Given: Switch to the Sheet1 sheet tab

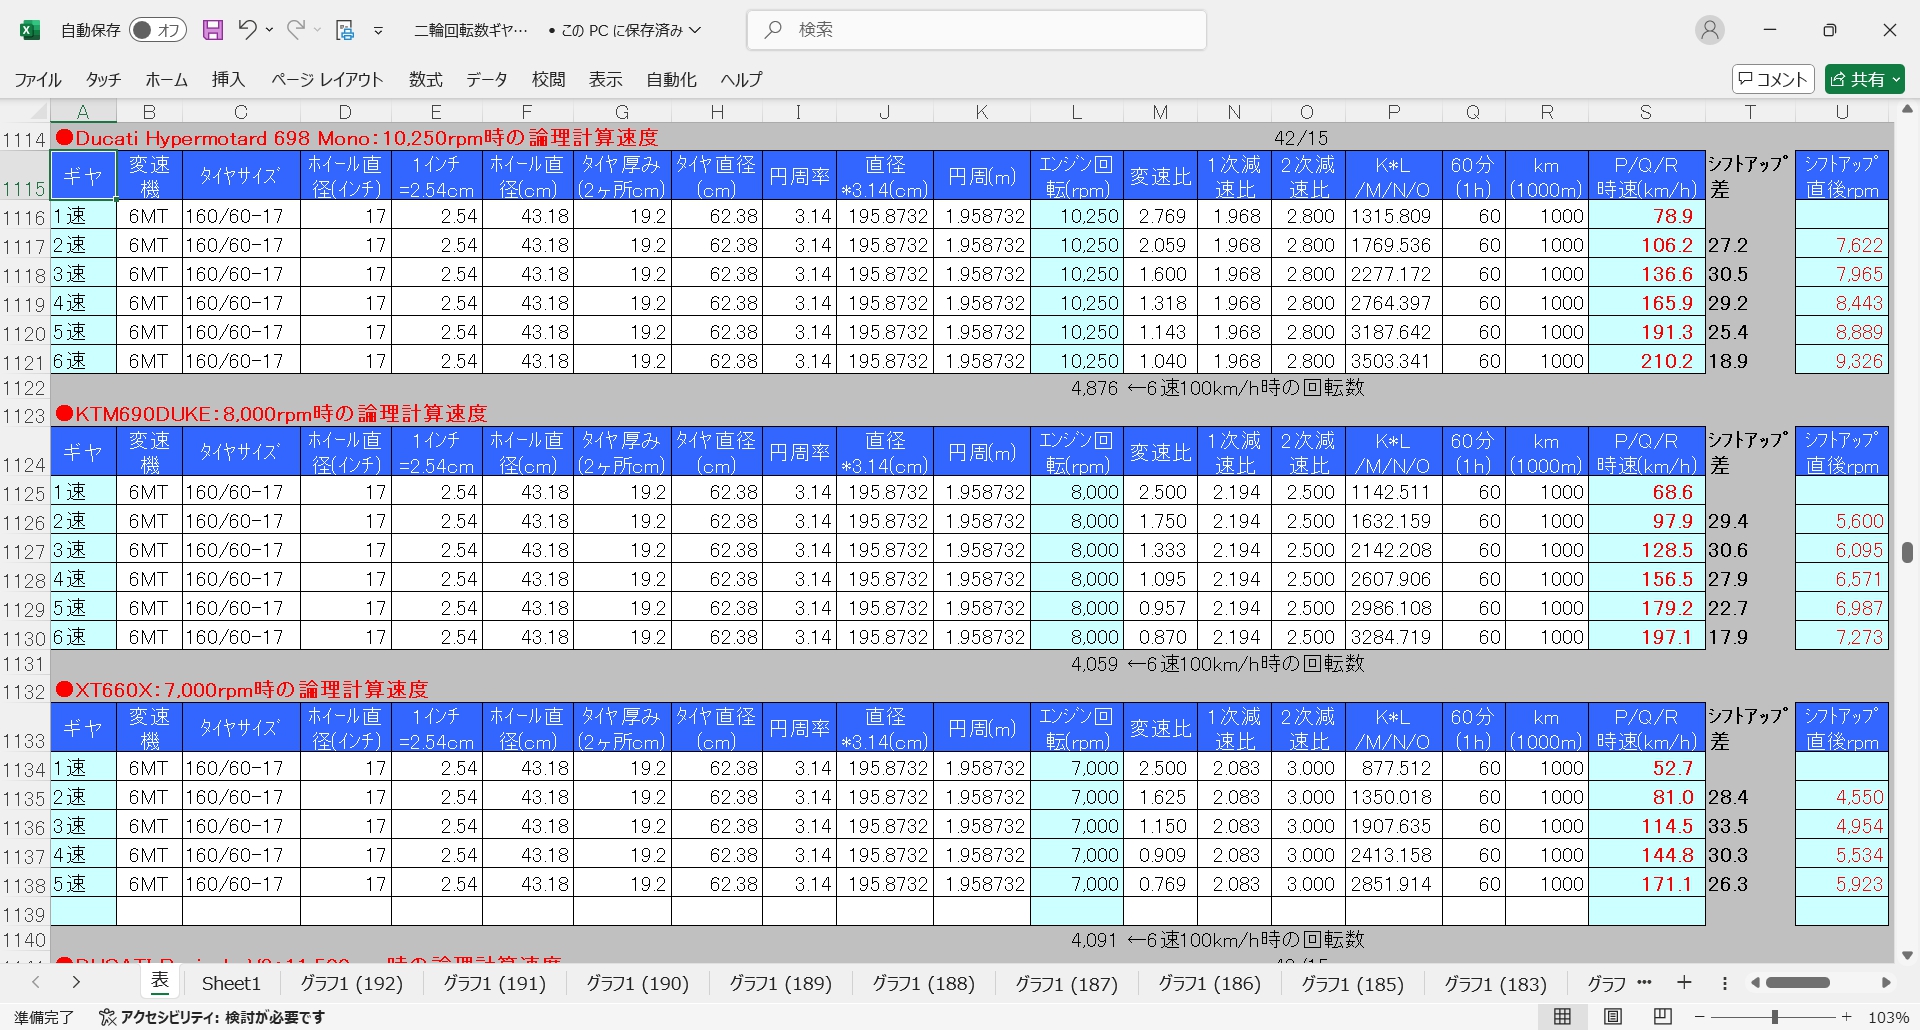Looking at the screenshot, I should point(231,983).
